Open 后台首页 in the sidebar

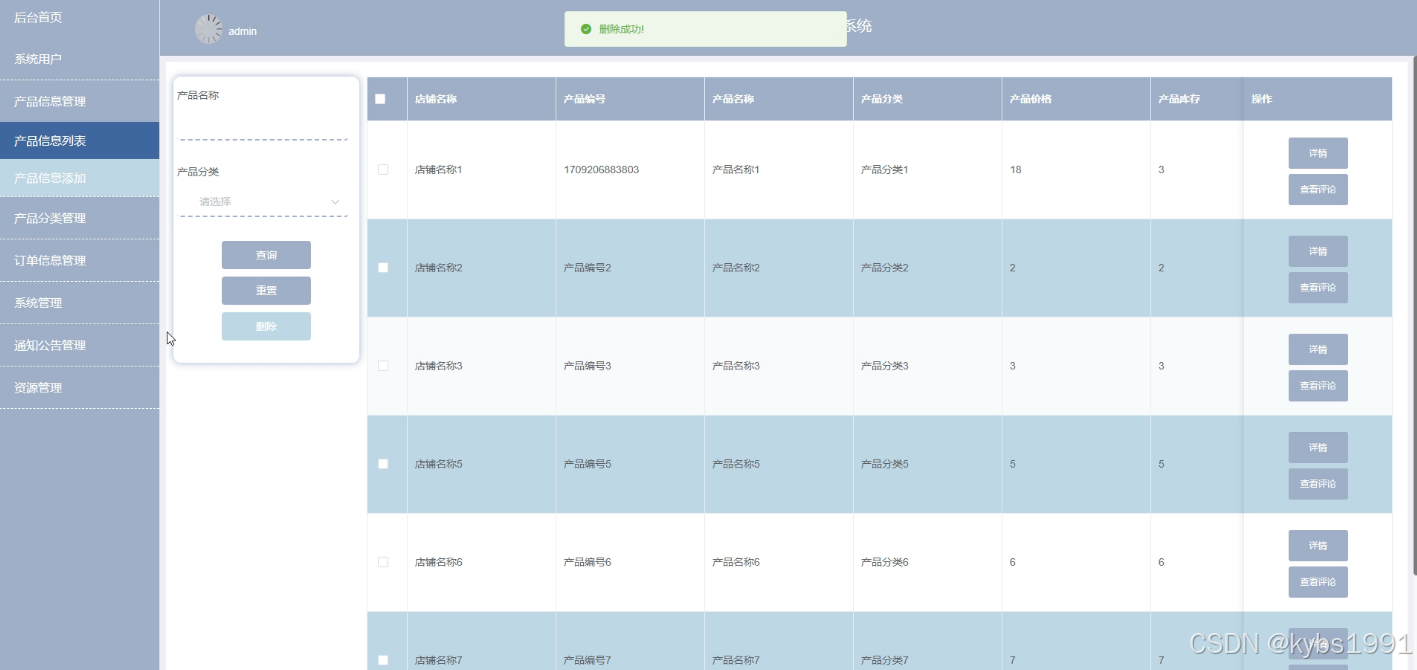click(79, 17)
